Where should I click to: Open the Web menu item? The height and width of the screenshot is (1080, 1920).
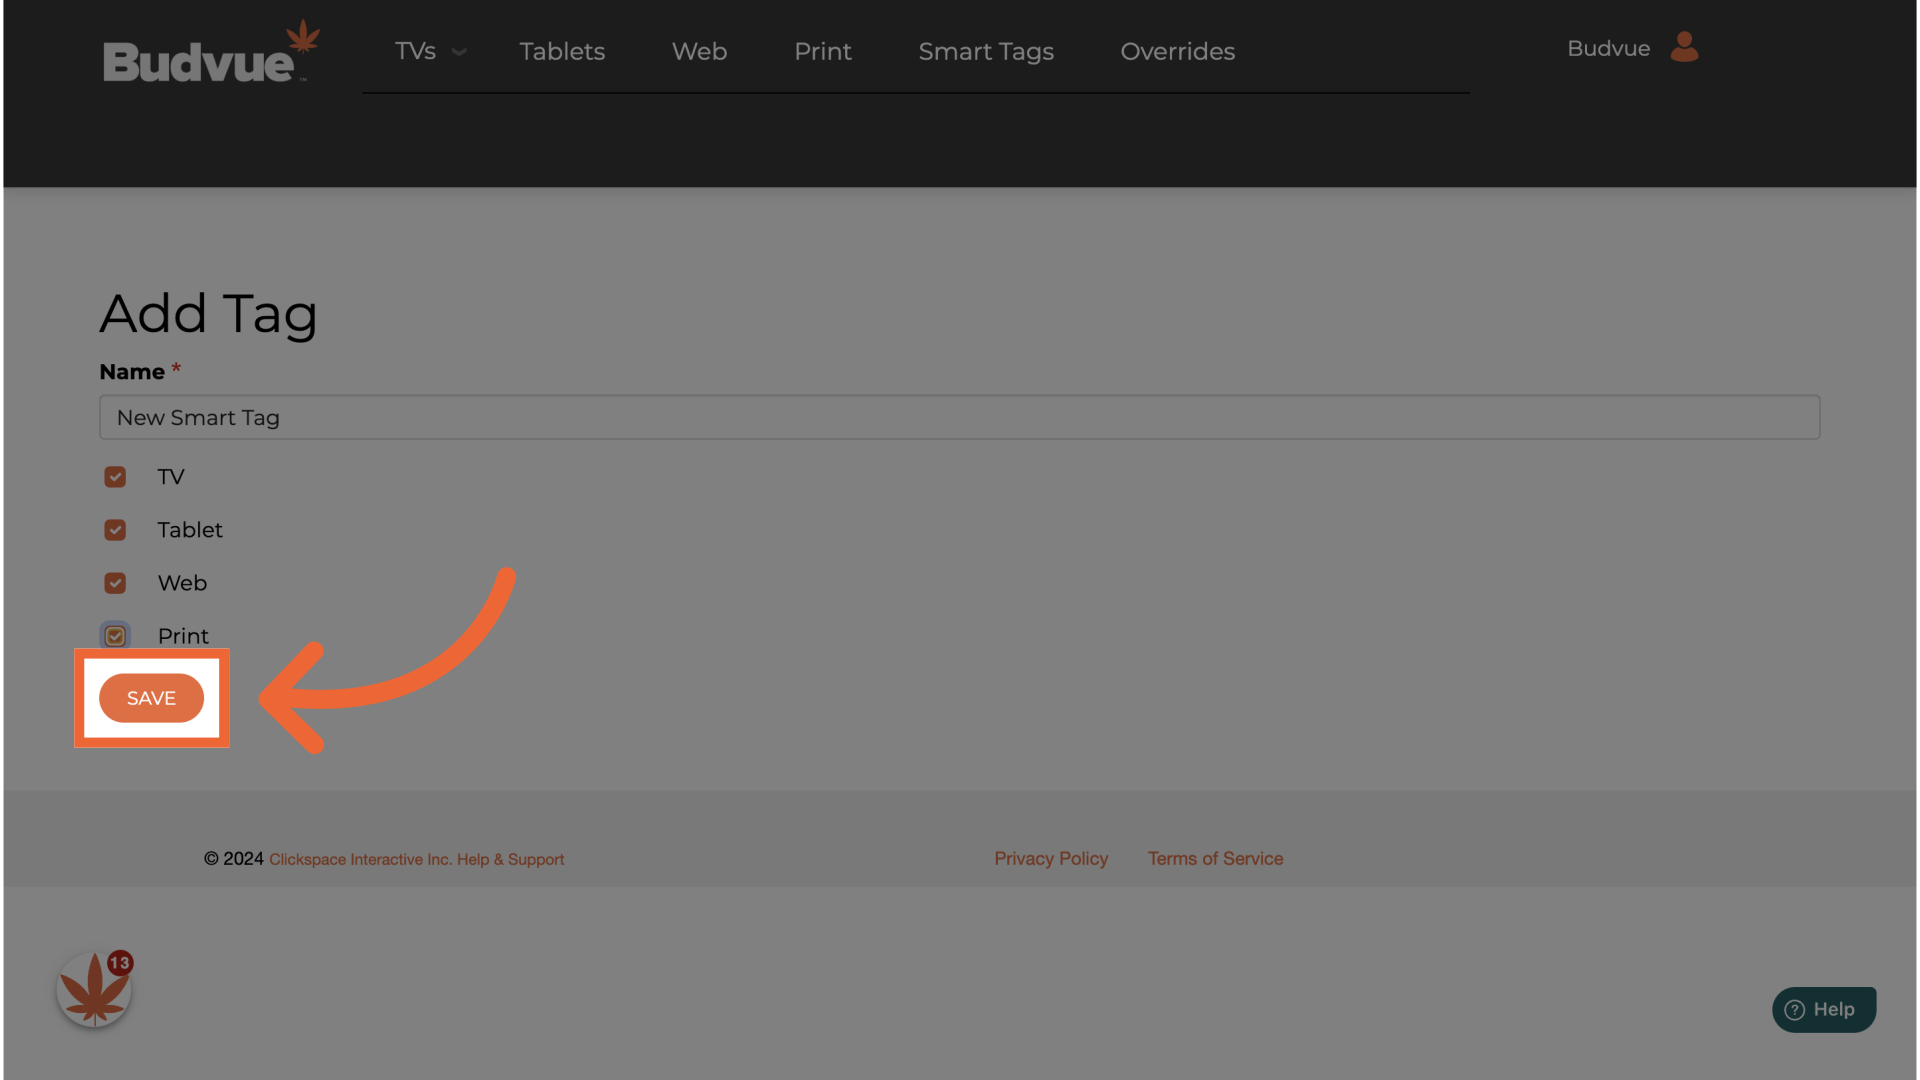coord(699,51)
